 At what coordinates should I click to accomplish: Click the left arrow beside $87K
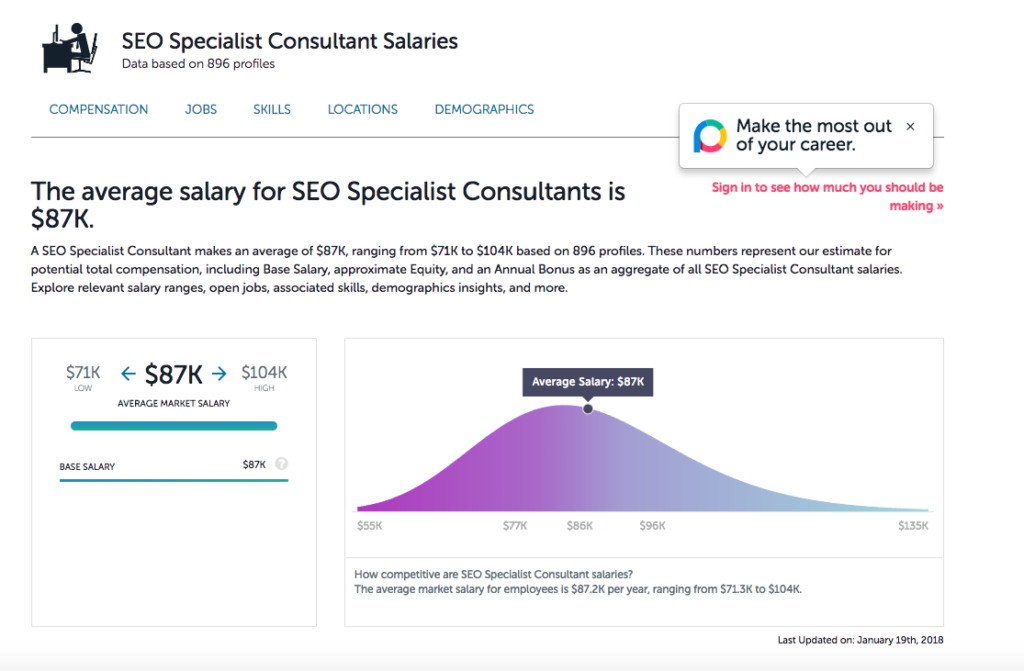coord(128,374)
